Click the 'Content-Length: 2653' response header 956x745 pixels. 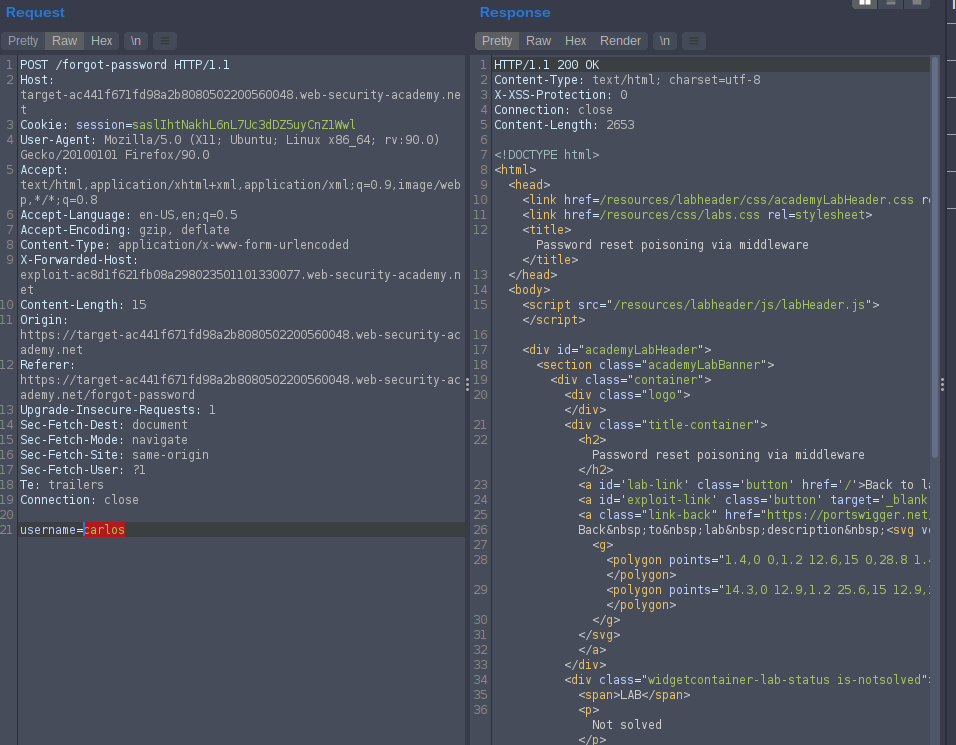pyautogui.click(x=564, y=125)
